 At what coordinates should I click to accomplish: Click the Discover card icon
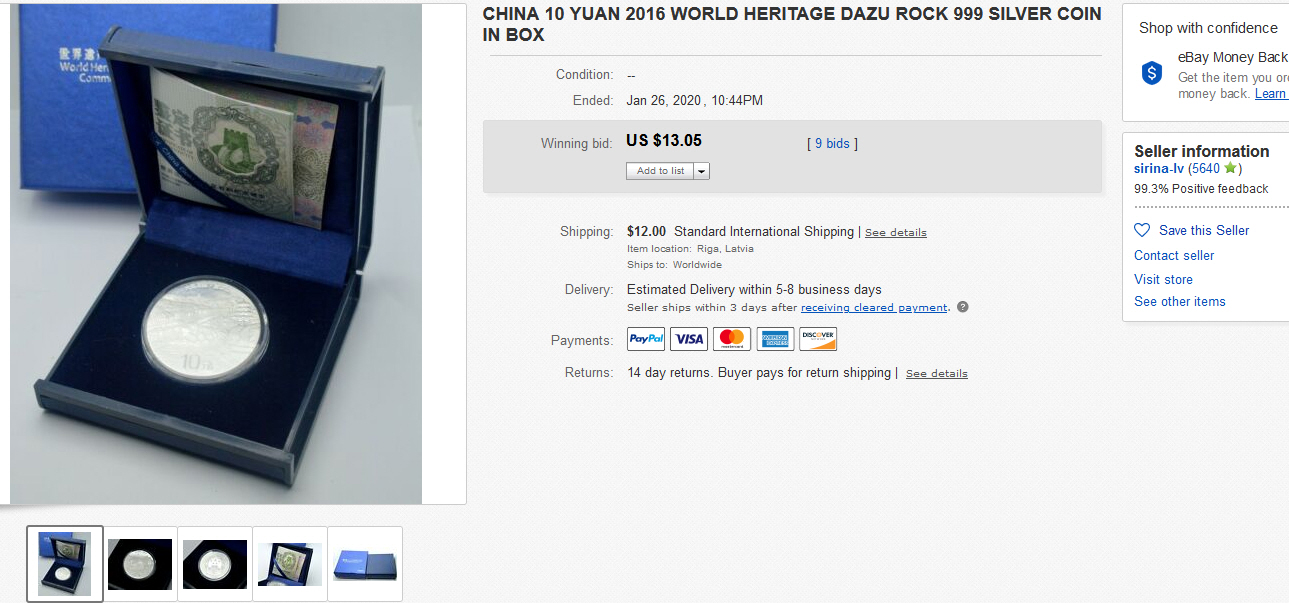coord(818,339)
